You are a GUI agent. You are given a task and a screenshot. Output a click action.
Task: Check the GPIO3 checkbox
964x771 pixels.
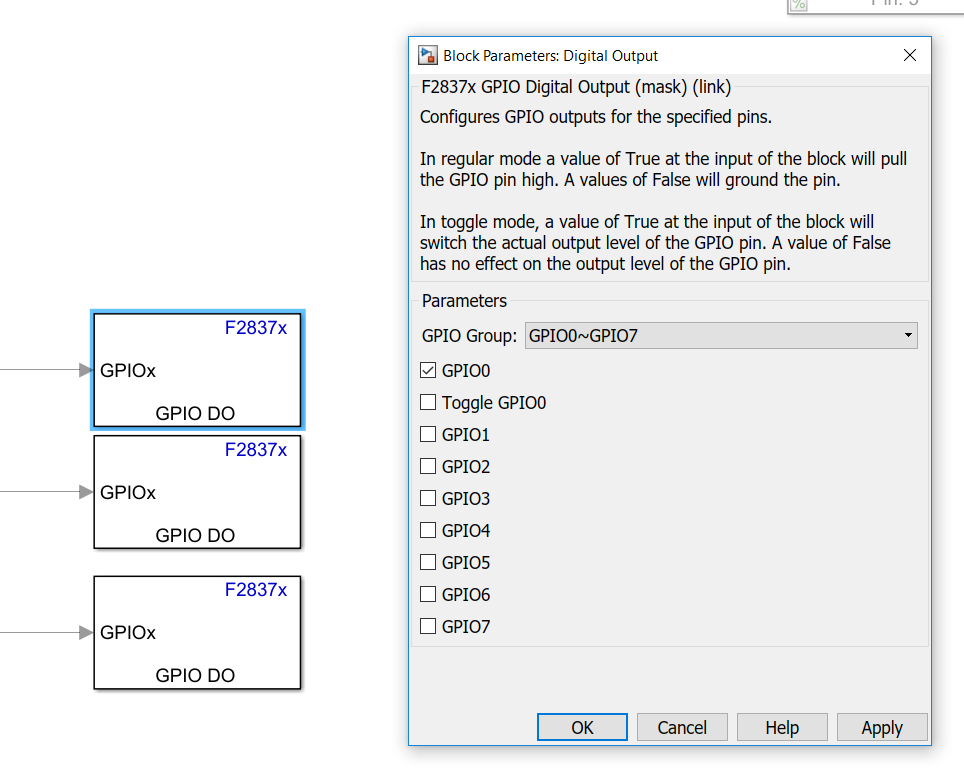tap(428, 498)
